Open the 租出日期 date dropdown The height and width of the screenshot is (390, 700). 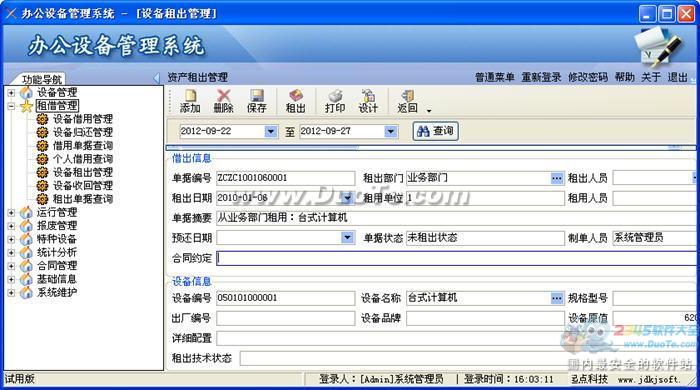coord(347,198)
